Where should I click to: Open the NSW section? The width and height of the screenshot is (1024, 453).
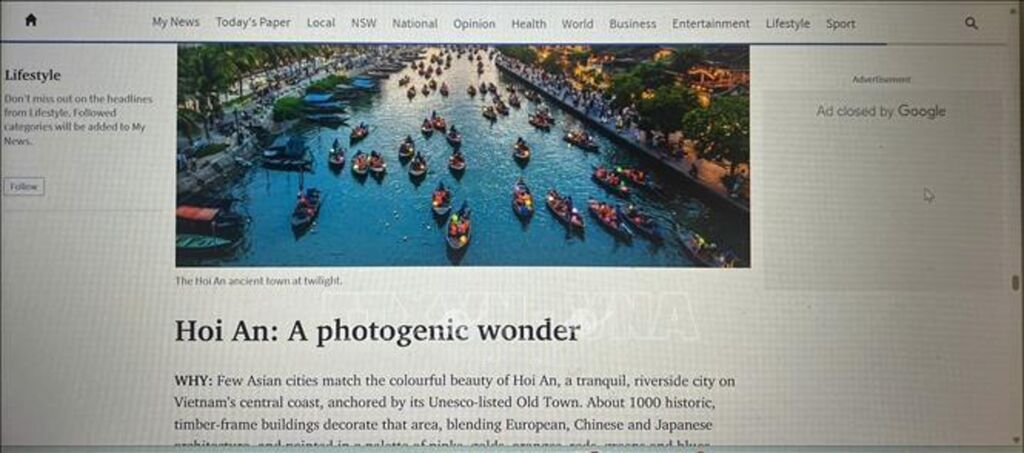(x=364, y=23)
